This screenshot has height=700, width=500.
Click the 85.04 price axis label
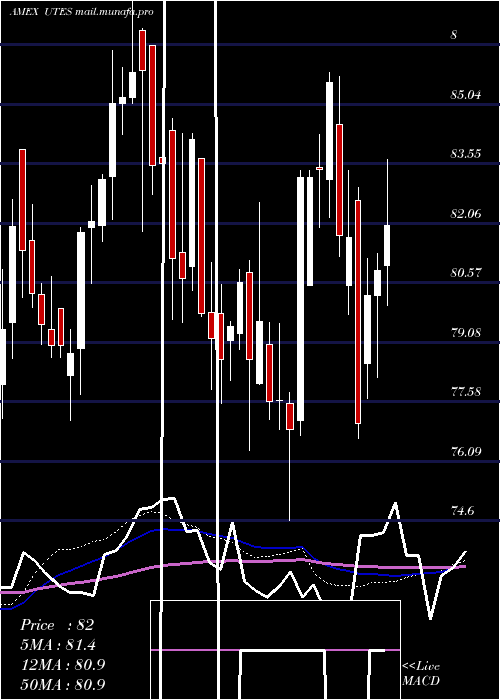point(466,95)
